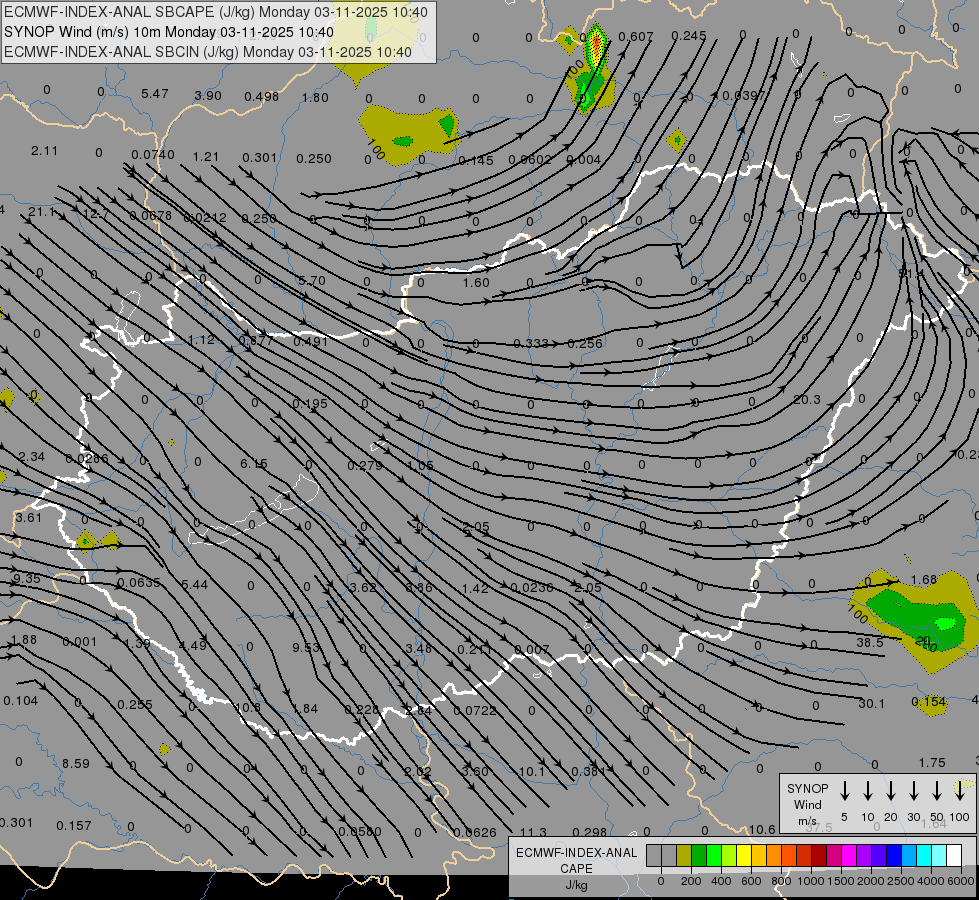Click the 5.47 value near the top left

pyautogui.click(x=154, y=94)
